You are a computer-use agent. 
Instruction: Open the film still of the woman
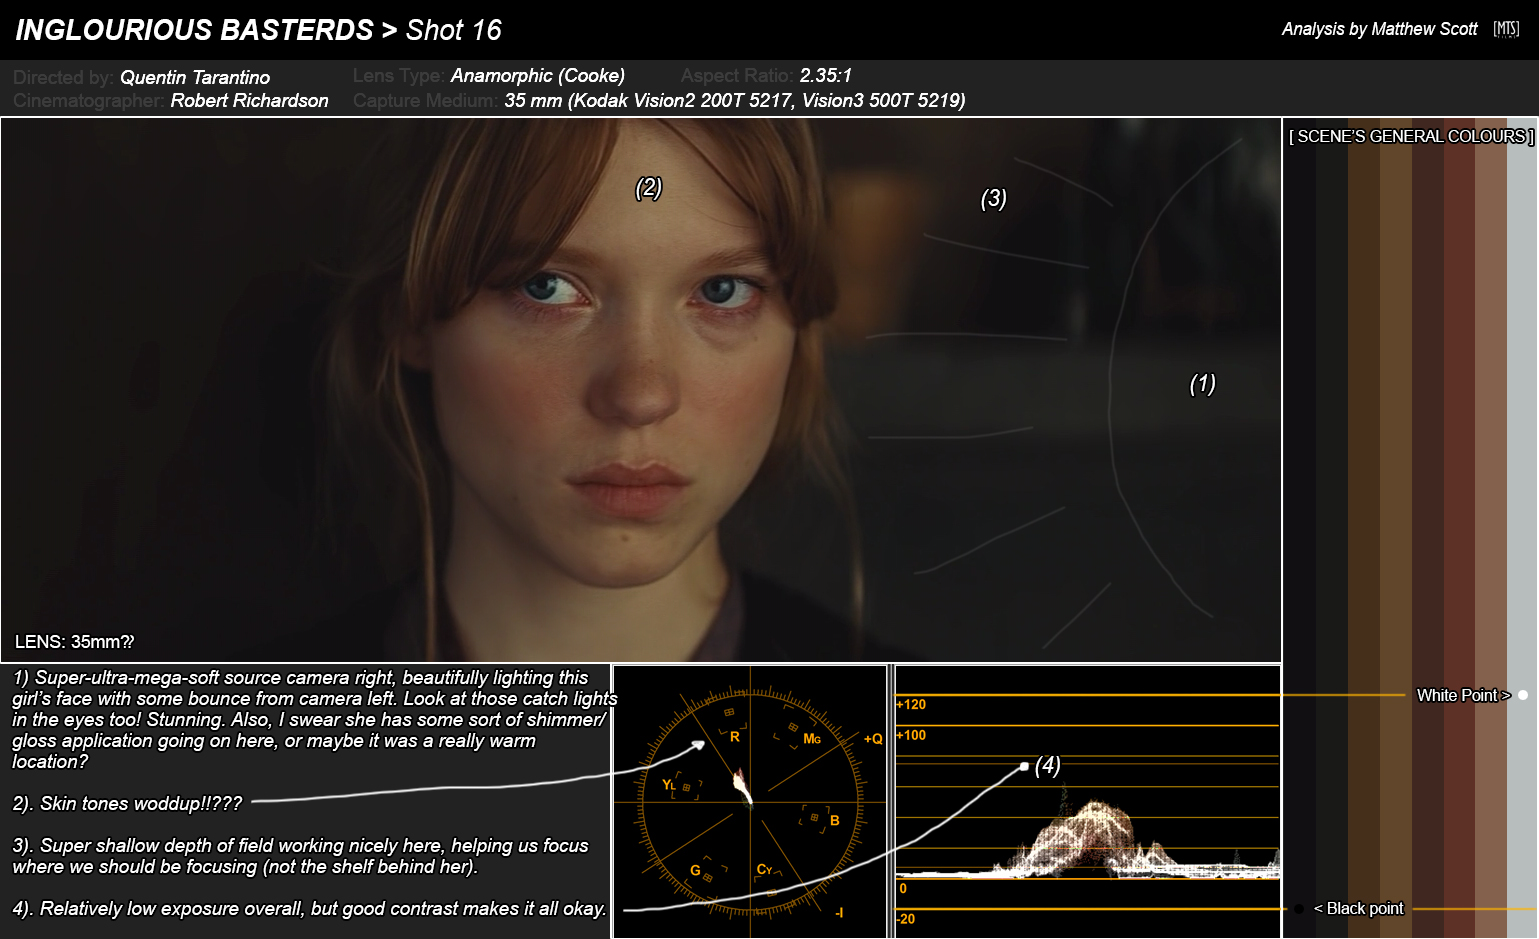point(641,390)
